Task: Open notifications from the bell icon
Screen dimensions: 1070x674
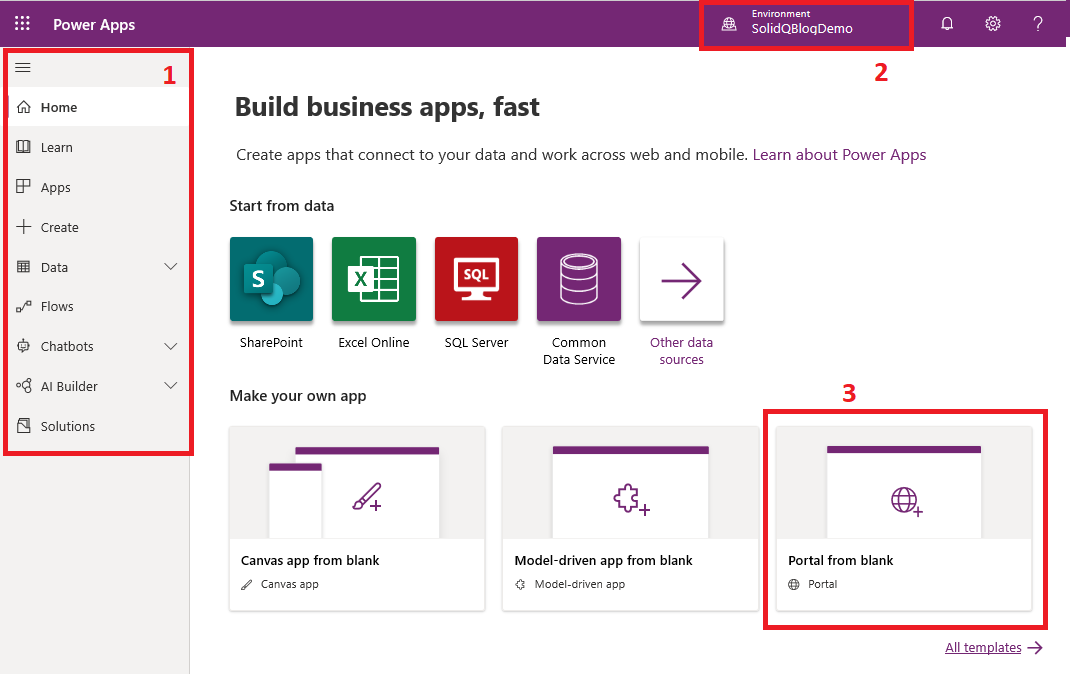Action: coord(946,23)
